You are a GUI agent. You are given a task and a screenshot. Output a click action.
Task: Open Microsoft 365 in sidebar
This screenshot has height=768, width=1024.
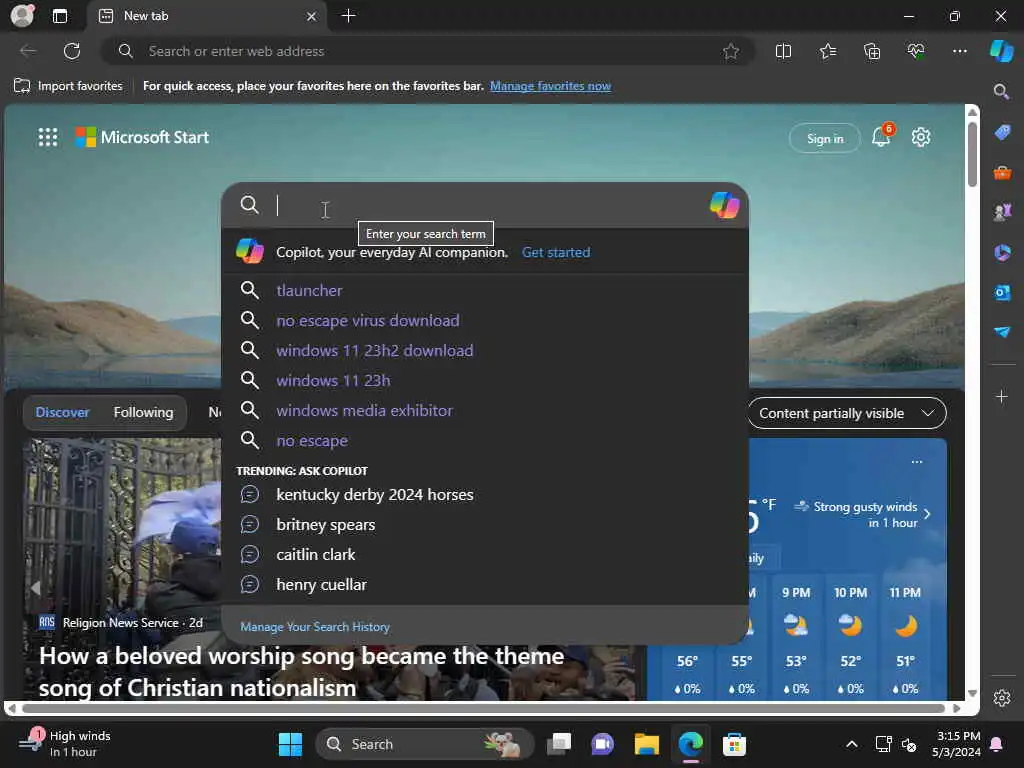click(x=1002, y=252)
